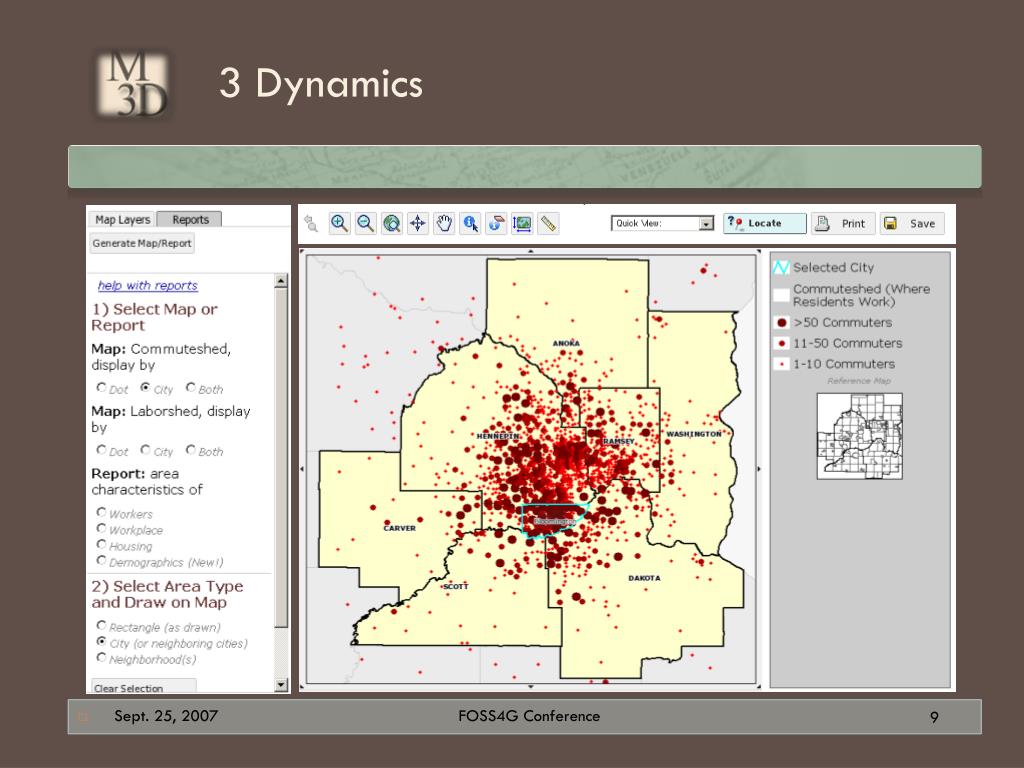Switch to the Map Layers tab
Viewport: 1024px width, 768px height.
(x=122, y=219)
